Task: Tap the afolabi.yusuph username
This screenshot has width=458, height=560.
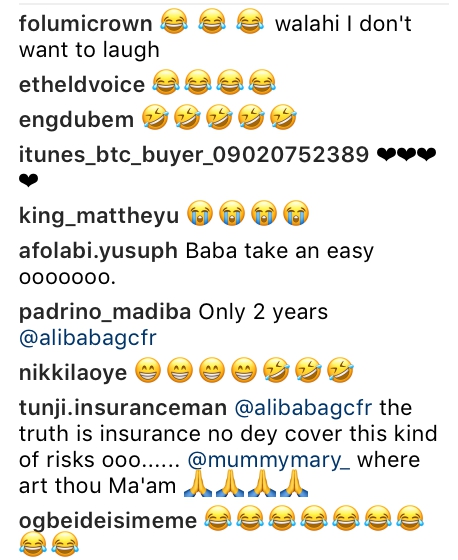Action: click(98, 251)
